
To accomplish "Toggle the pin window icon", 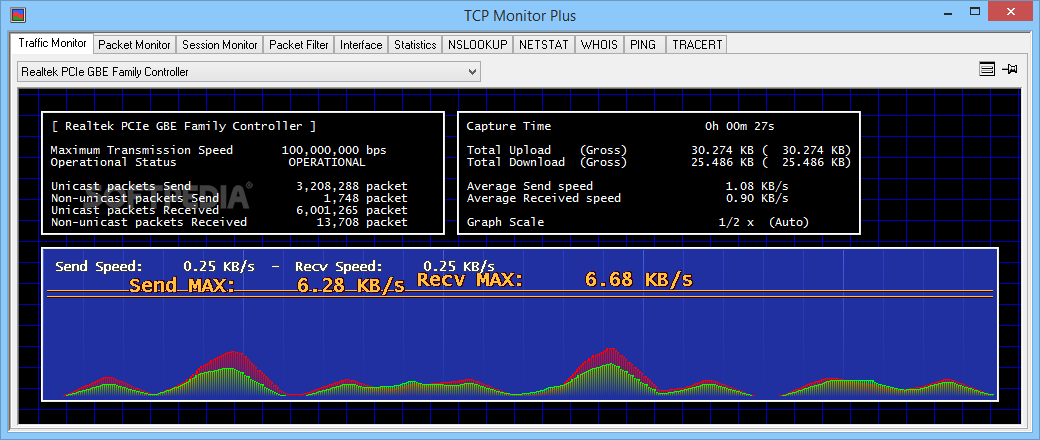I will [1010, 69].
